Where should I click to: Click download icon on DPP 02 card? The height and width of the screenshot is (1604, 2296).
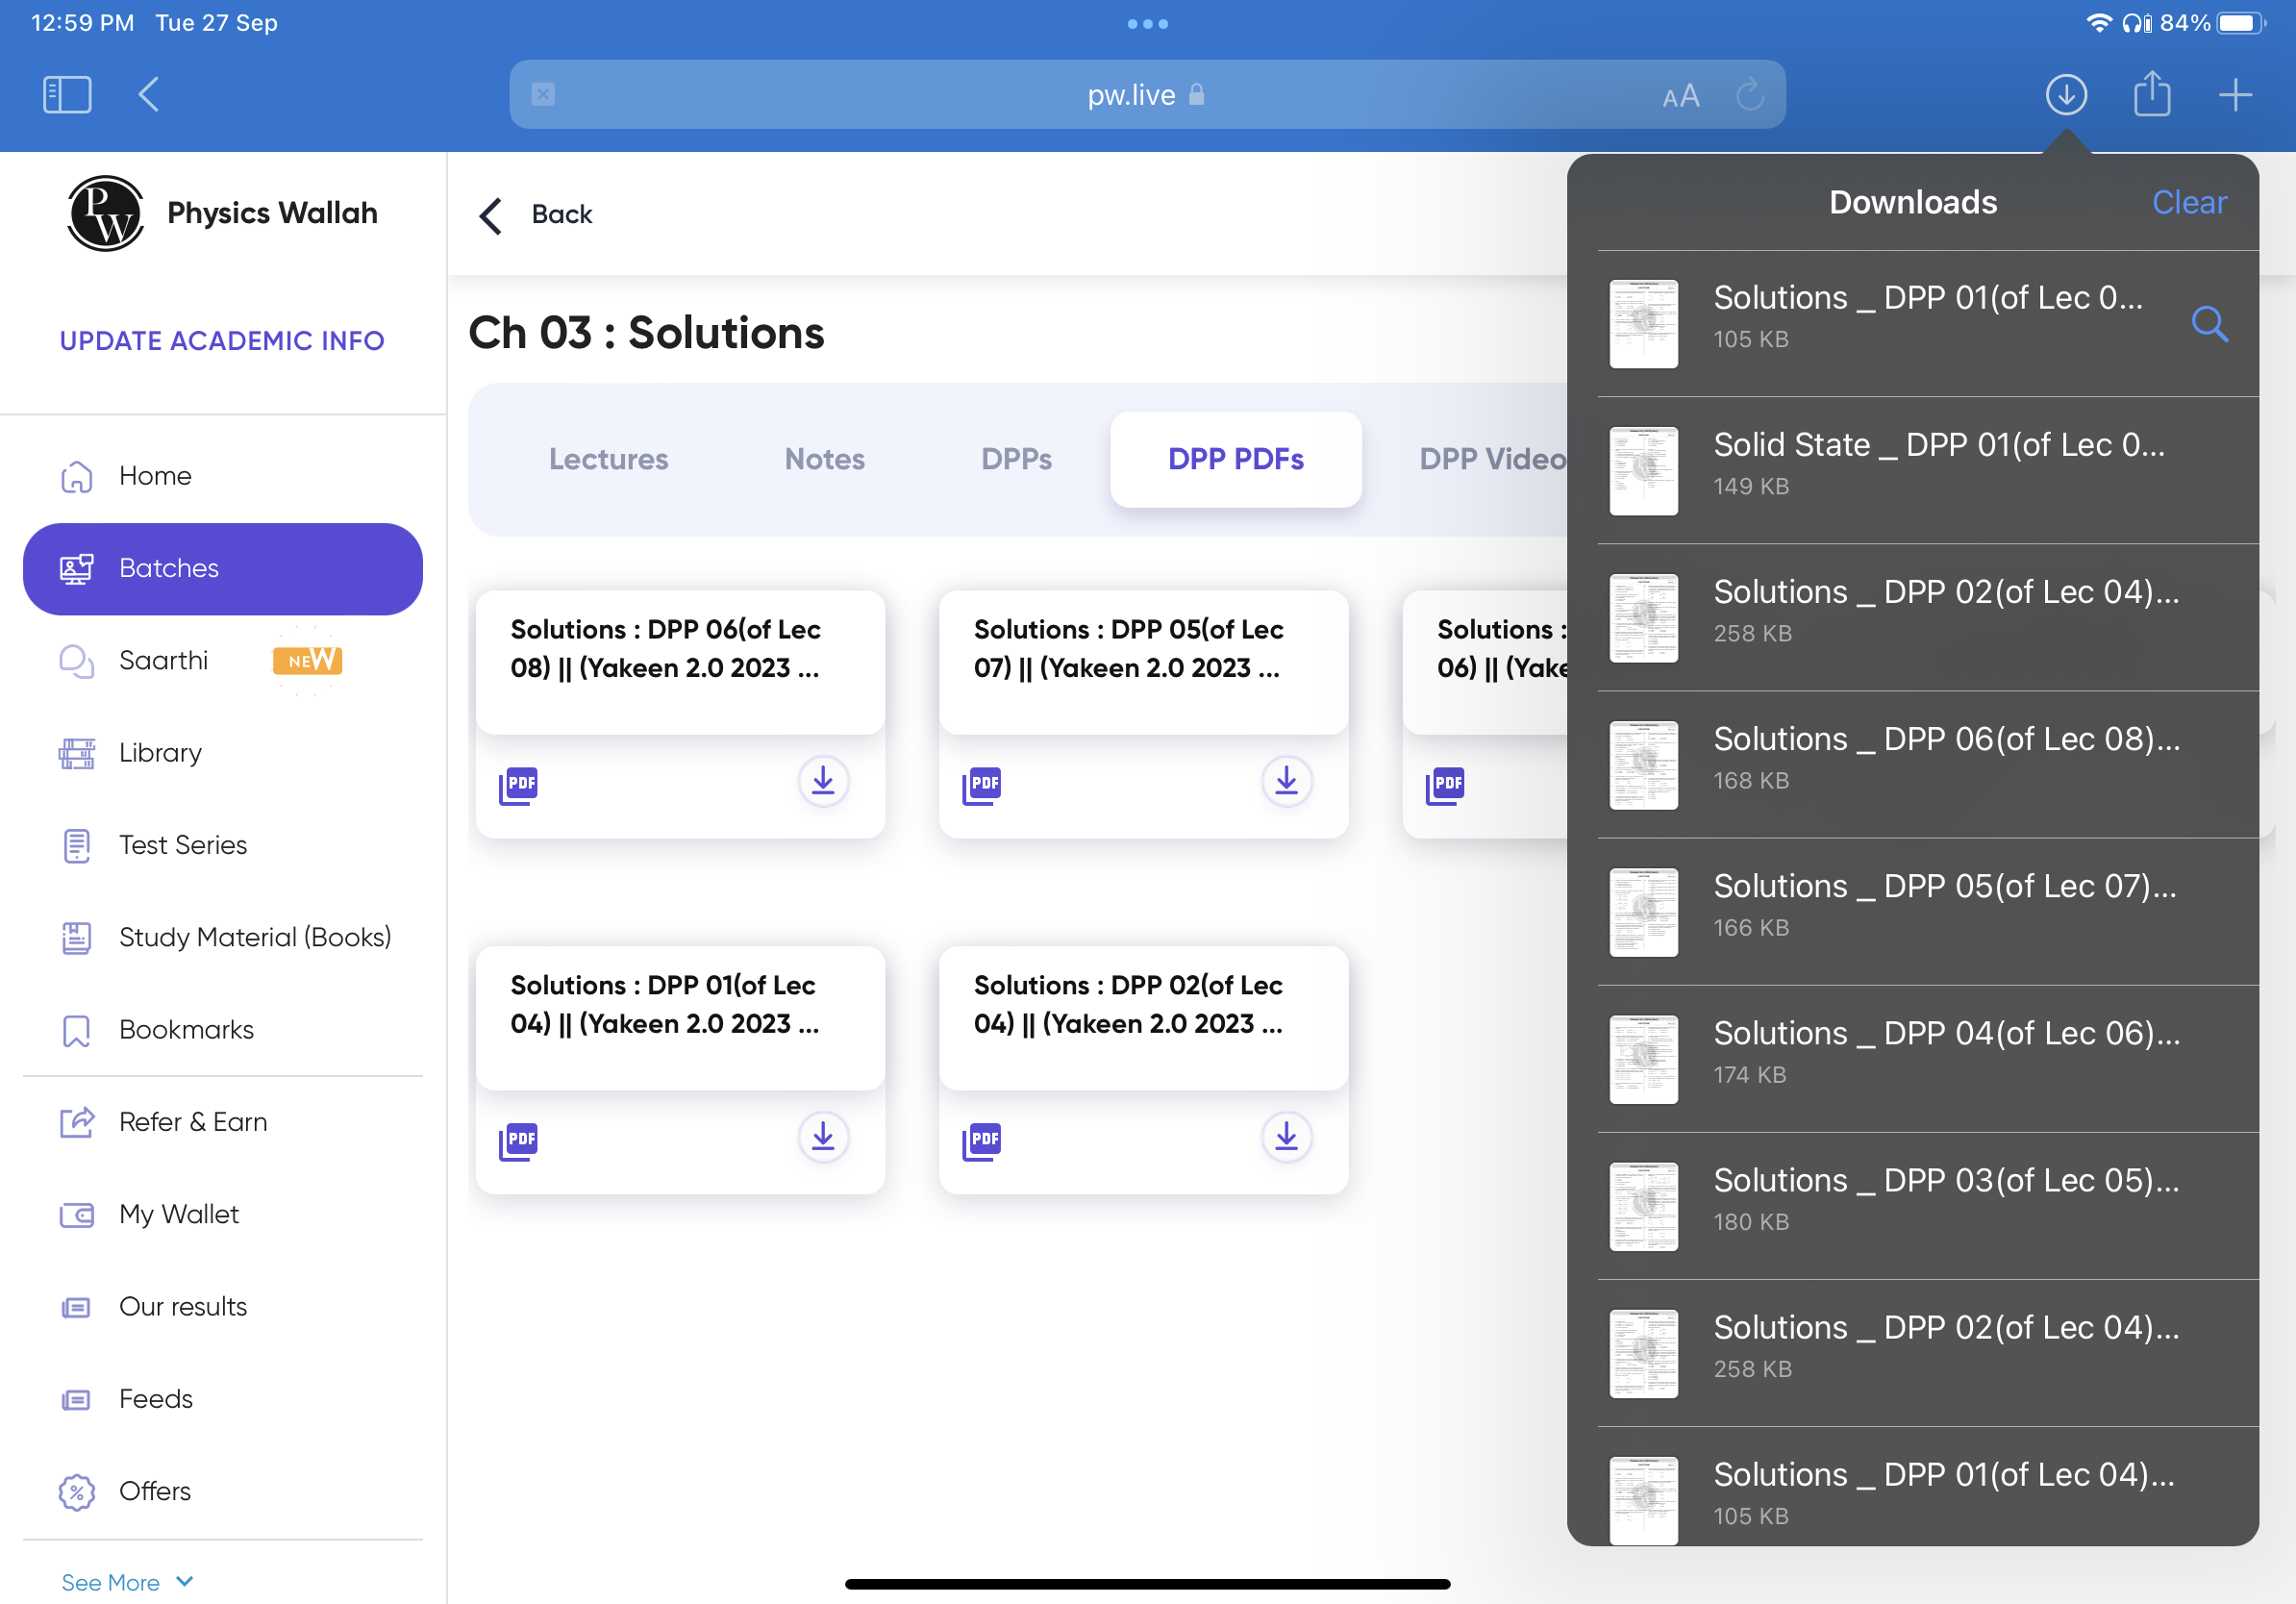tap(1286, 1137)
